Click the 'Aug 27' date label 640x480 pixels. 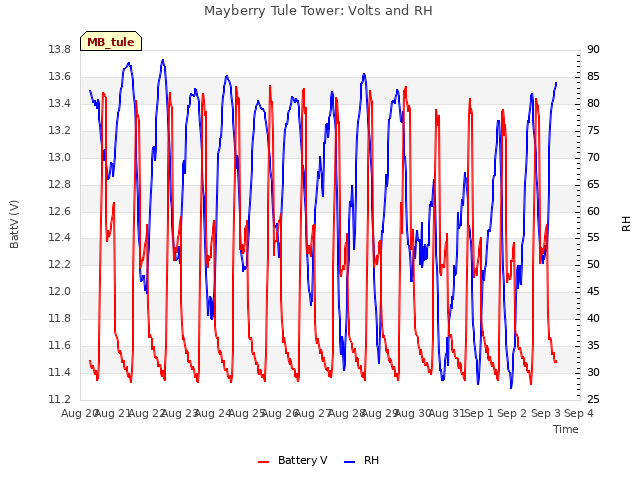(313, 414)
